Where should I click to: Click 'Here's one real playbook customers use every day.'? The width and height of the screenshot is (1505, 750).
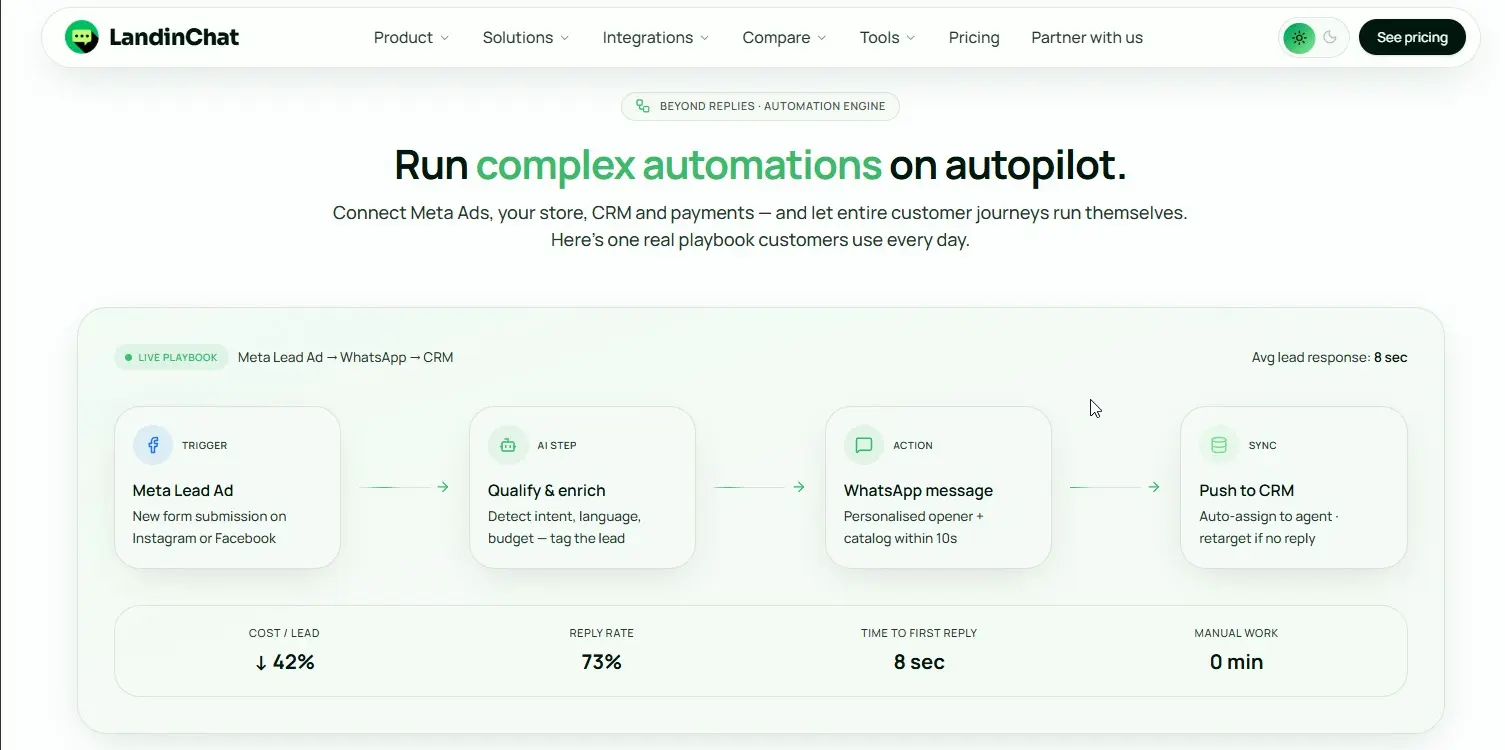(760, 240)
